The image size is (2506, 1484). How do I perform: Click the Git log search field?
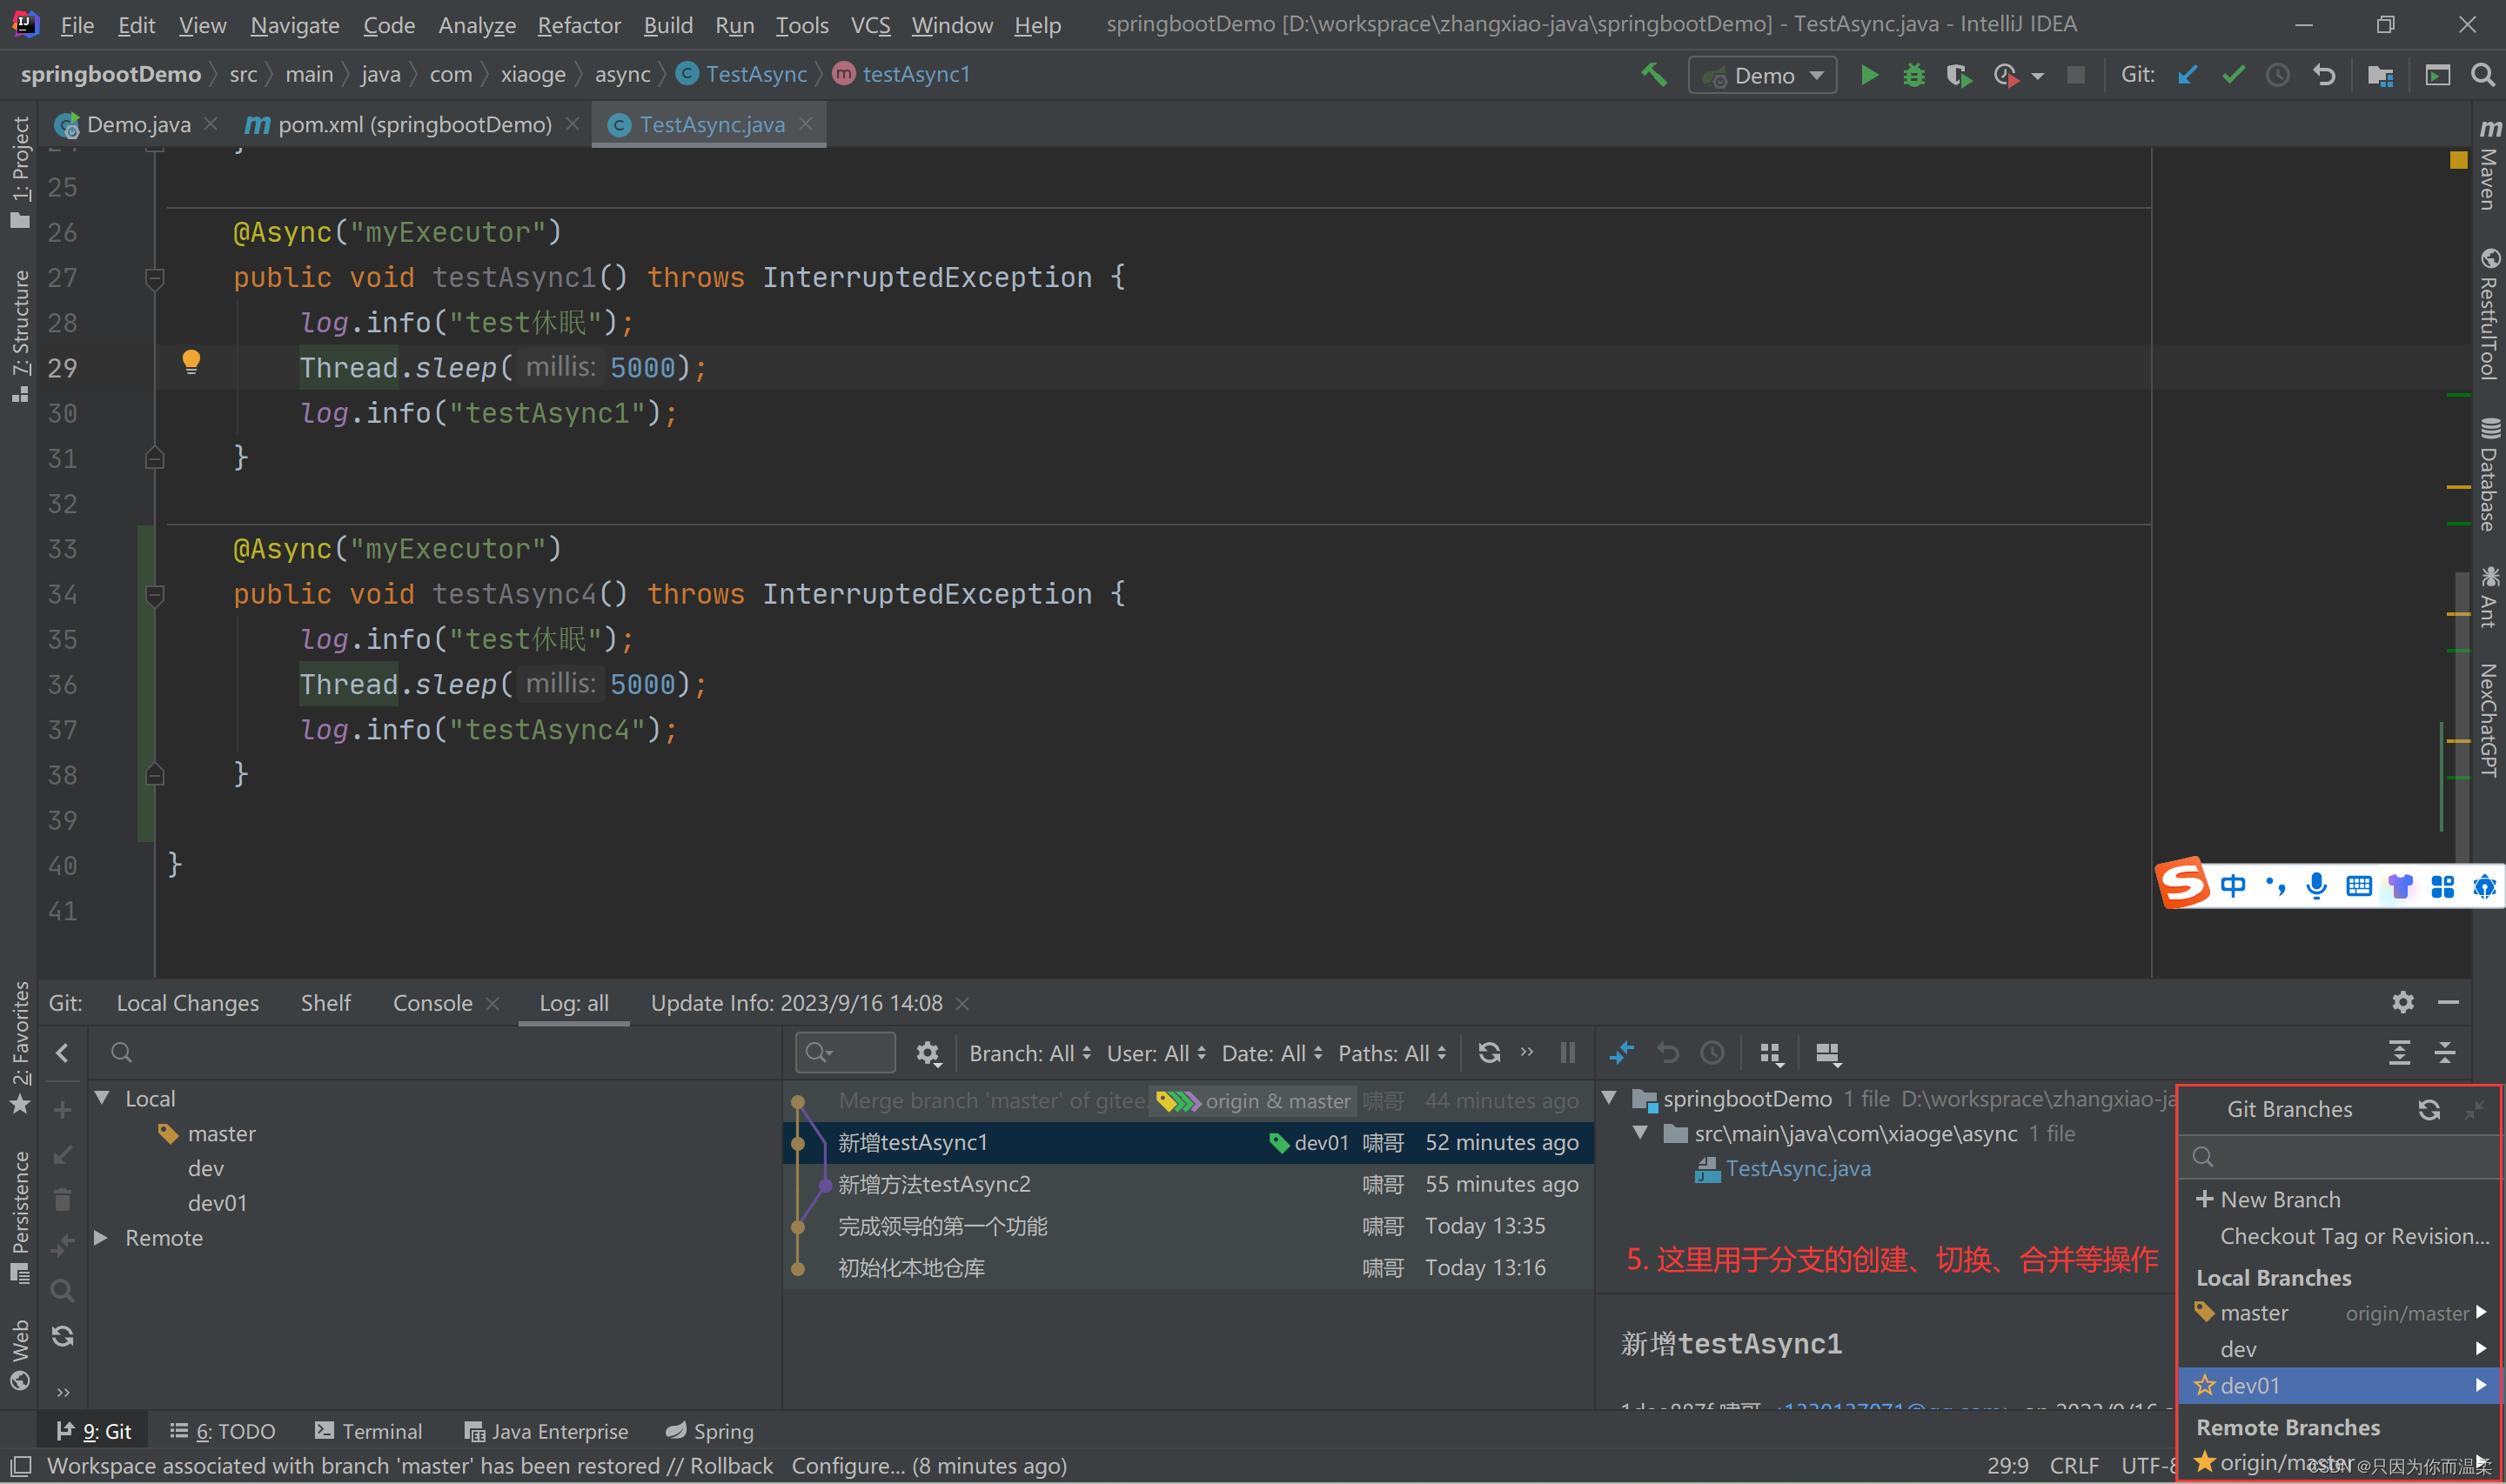click(845, 1052)
